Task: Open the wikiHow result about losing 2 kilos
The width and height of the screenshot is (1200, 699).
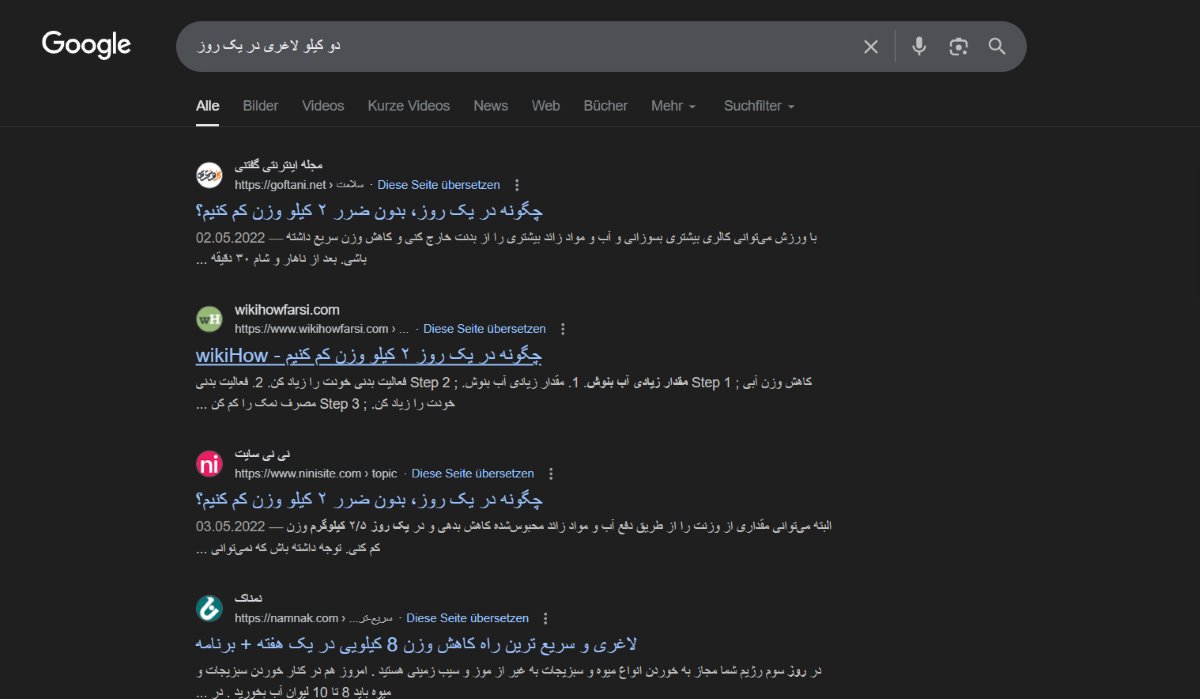Action: pos(368,354)
